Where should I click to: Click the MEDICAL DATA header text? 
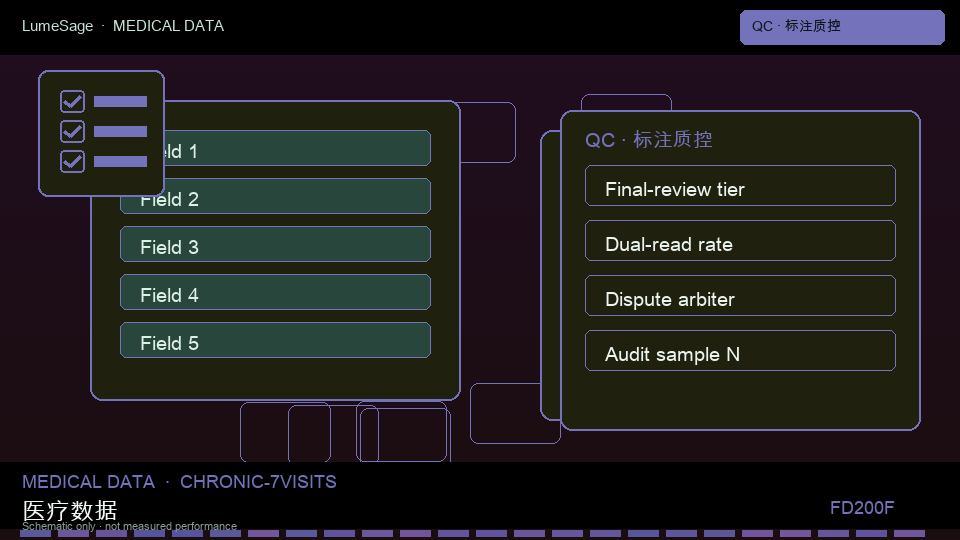tap(168, 26)
